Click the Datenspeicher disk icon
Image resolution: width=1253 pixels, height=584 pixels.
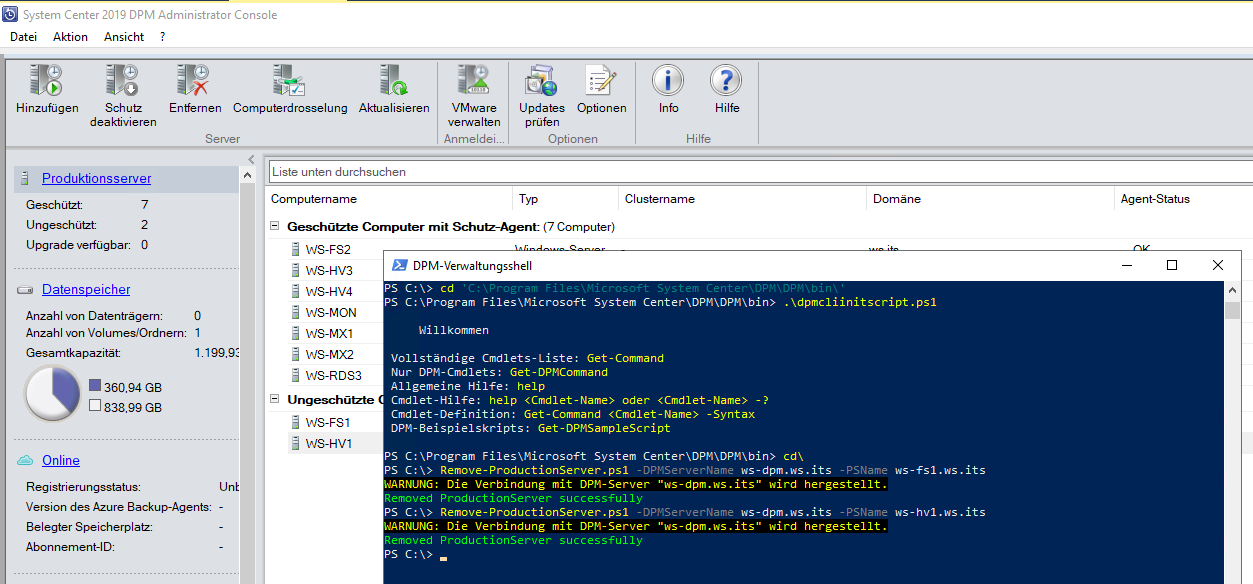[26, 290]
